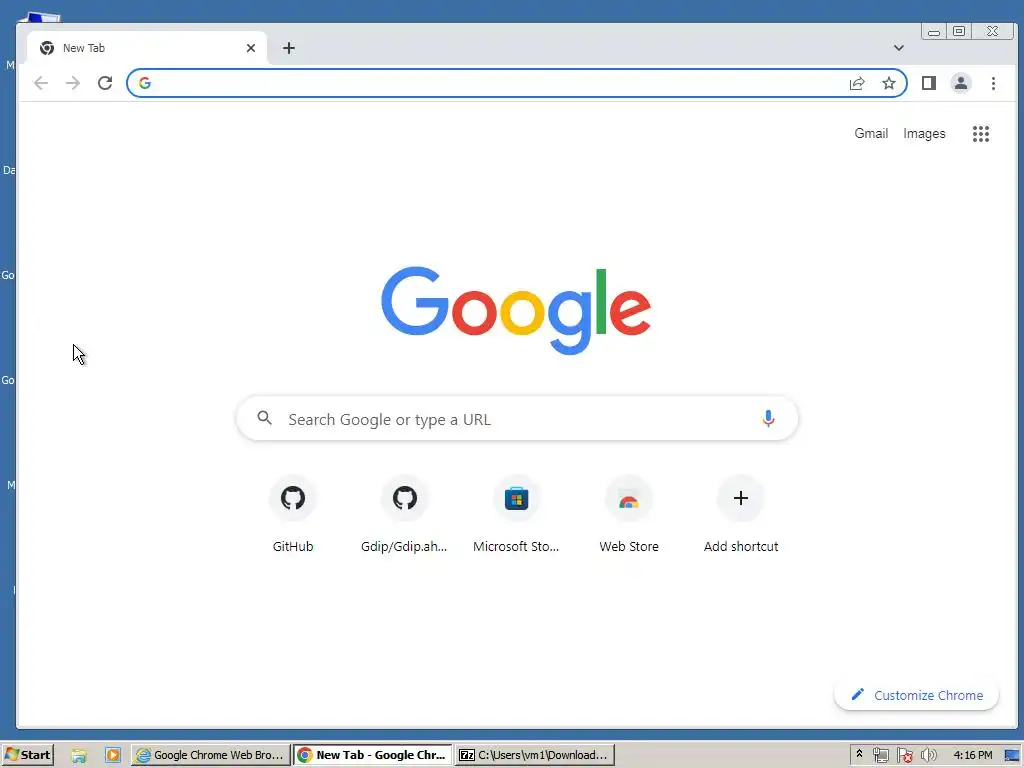Switch to Google Chrome Web Browser IE window

(210, 755)
